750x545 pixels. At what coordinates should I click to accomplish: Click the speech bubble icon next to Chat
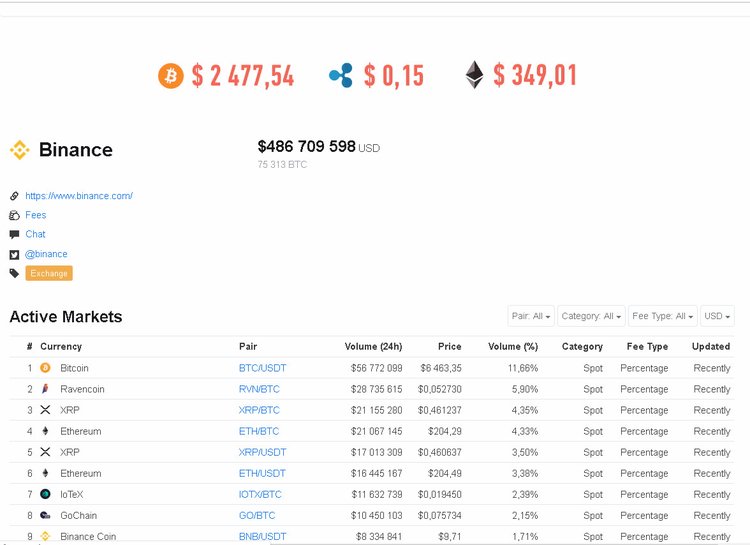(14, 234)
